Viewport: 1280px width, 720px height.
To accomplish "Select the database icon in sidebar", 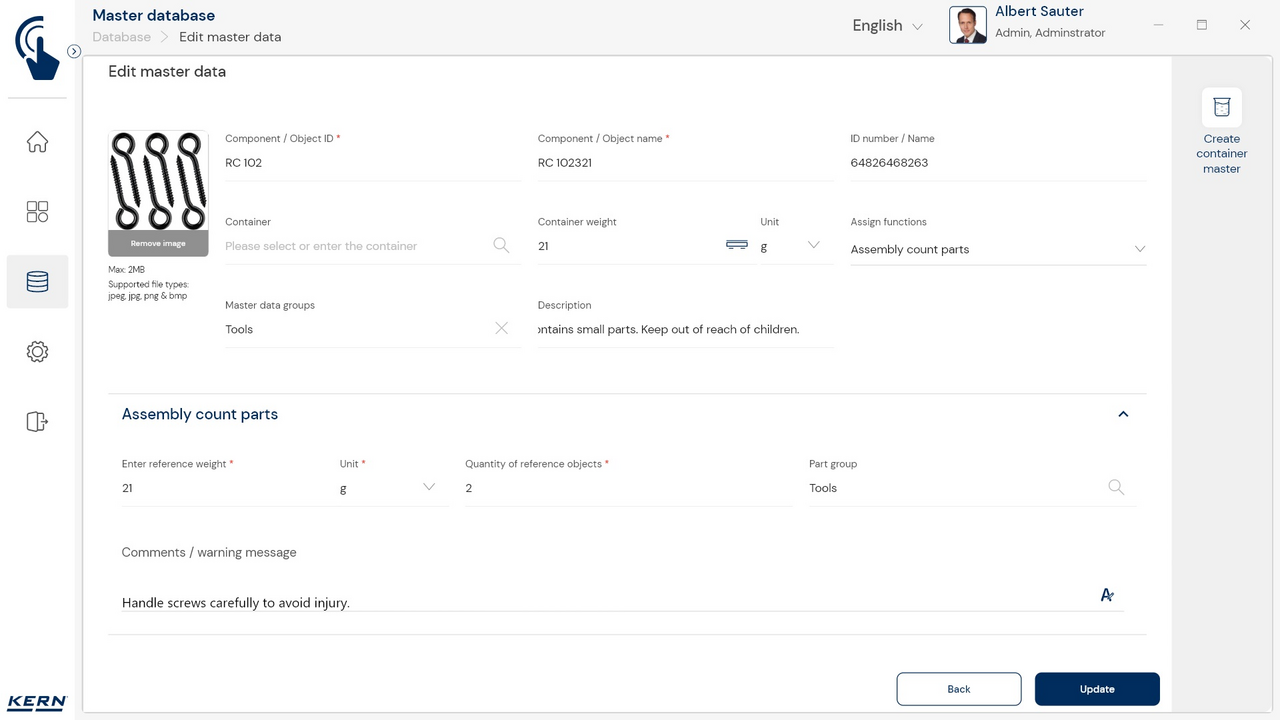I will pos(37,282).
